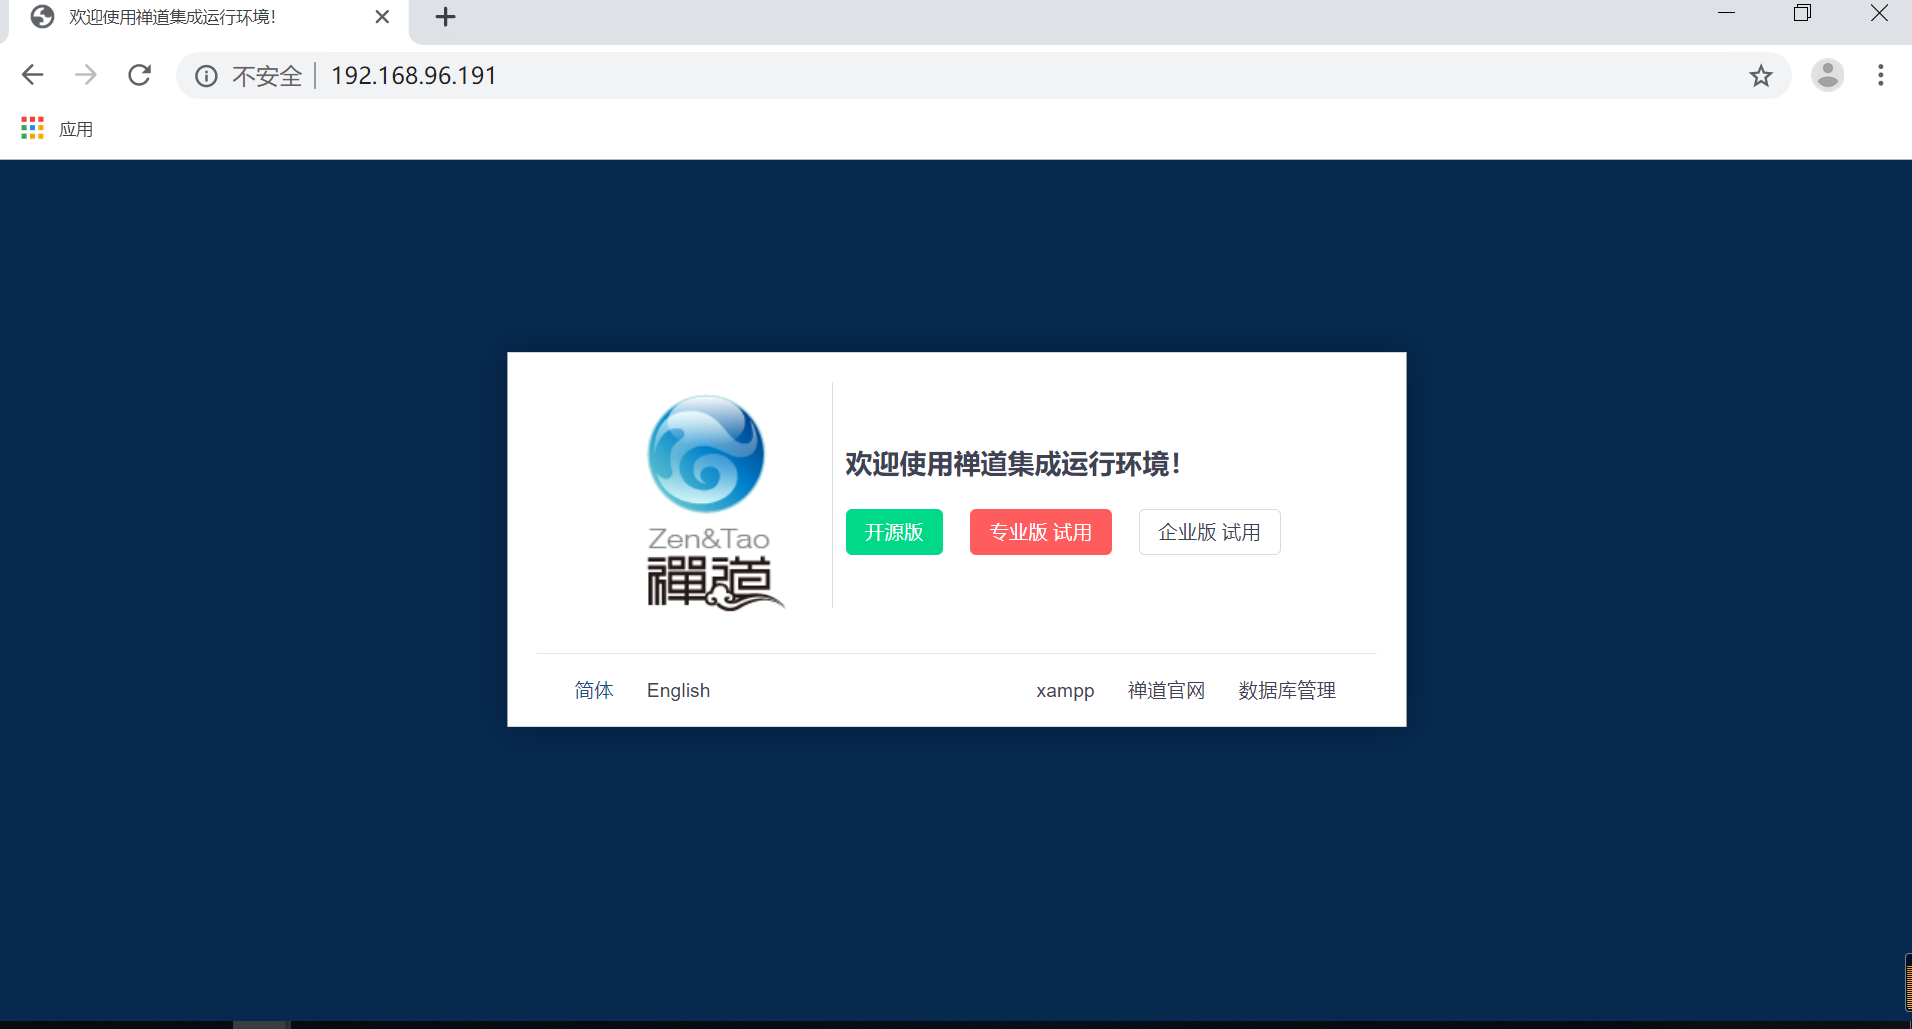Click the green 开源版 button
1912x1029 pixels.
click(894, 532)
